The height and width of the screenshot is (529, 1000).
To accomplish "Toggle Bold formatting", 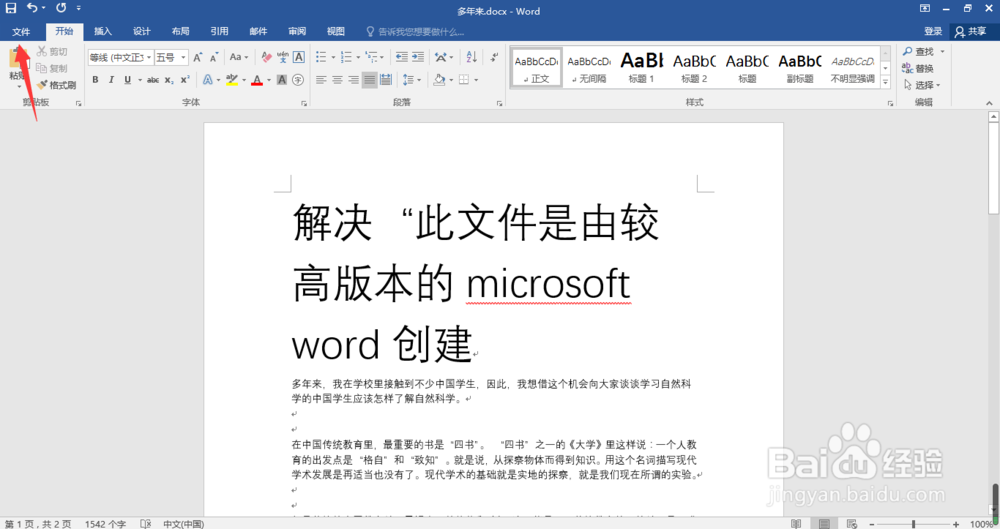I will [x=95, y=80].
